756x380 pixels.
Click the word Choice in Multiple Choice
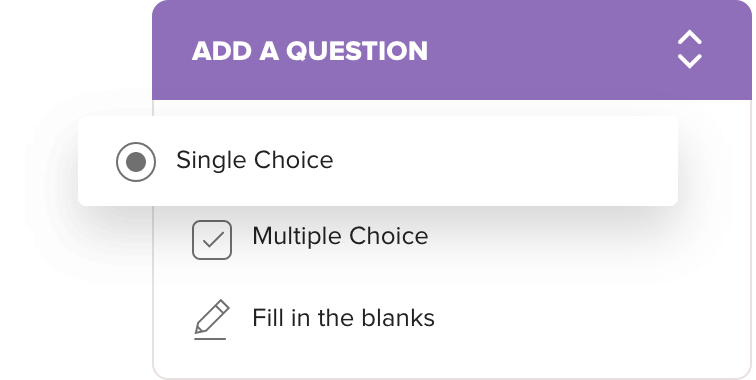[x=389, y=236]
